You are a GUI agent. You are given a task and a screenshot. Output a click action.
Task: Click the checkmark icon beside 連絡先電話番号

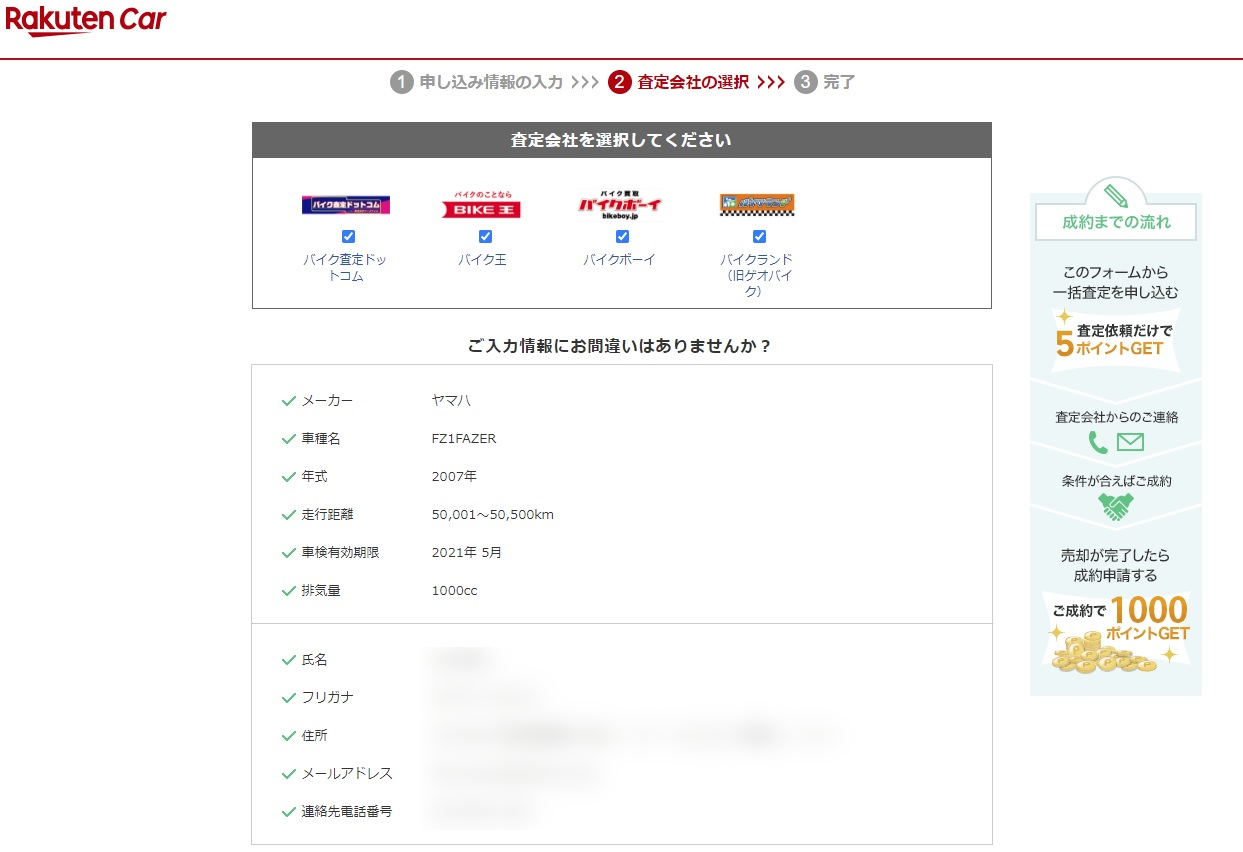(289, 812)
